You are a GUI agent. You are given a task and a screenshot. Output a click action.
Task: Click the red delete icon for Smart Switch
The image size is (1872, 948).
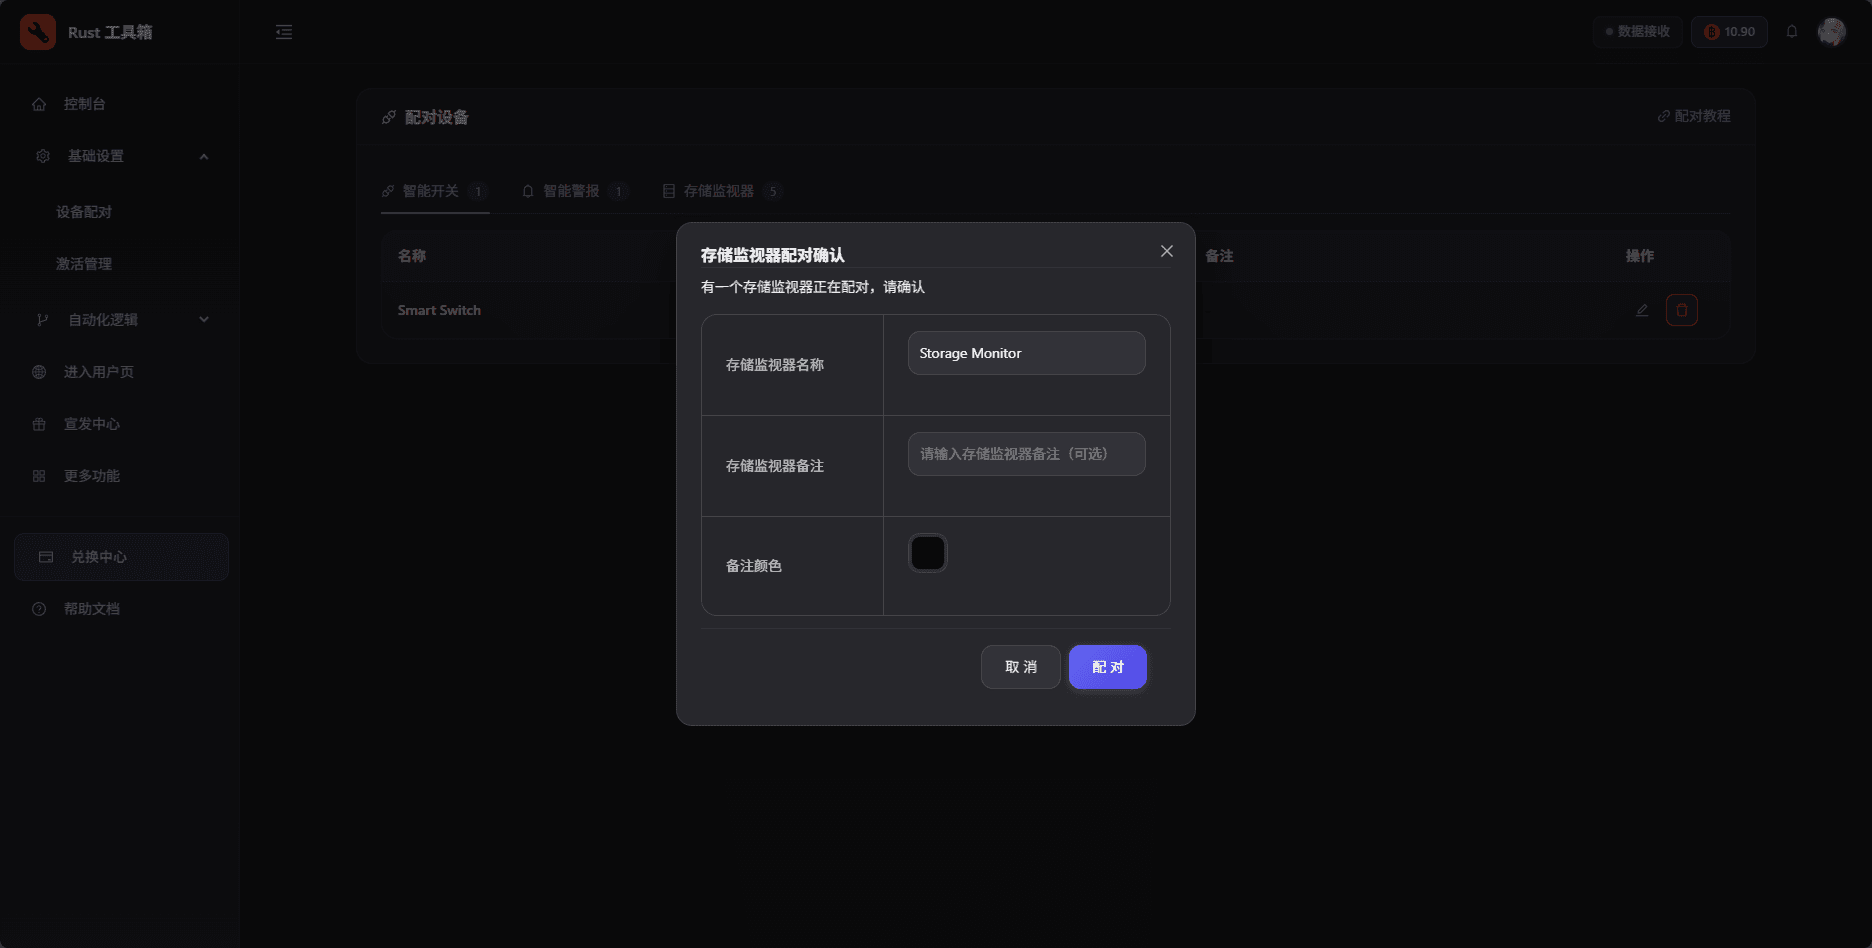[1681, 310]
